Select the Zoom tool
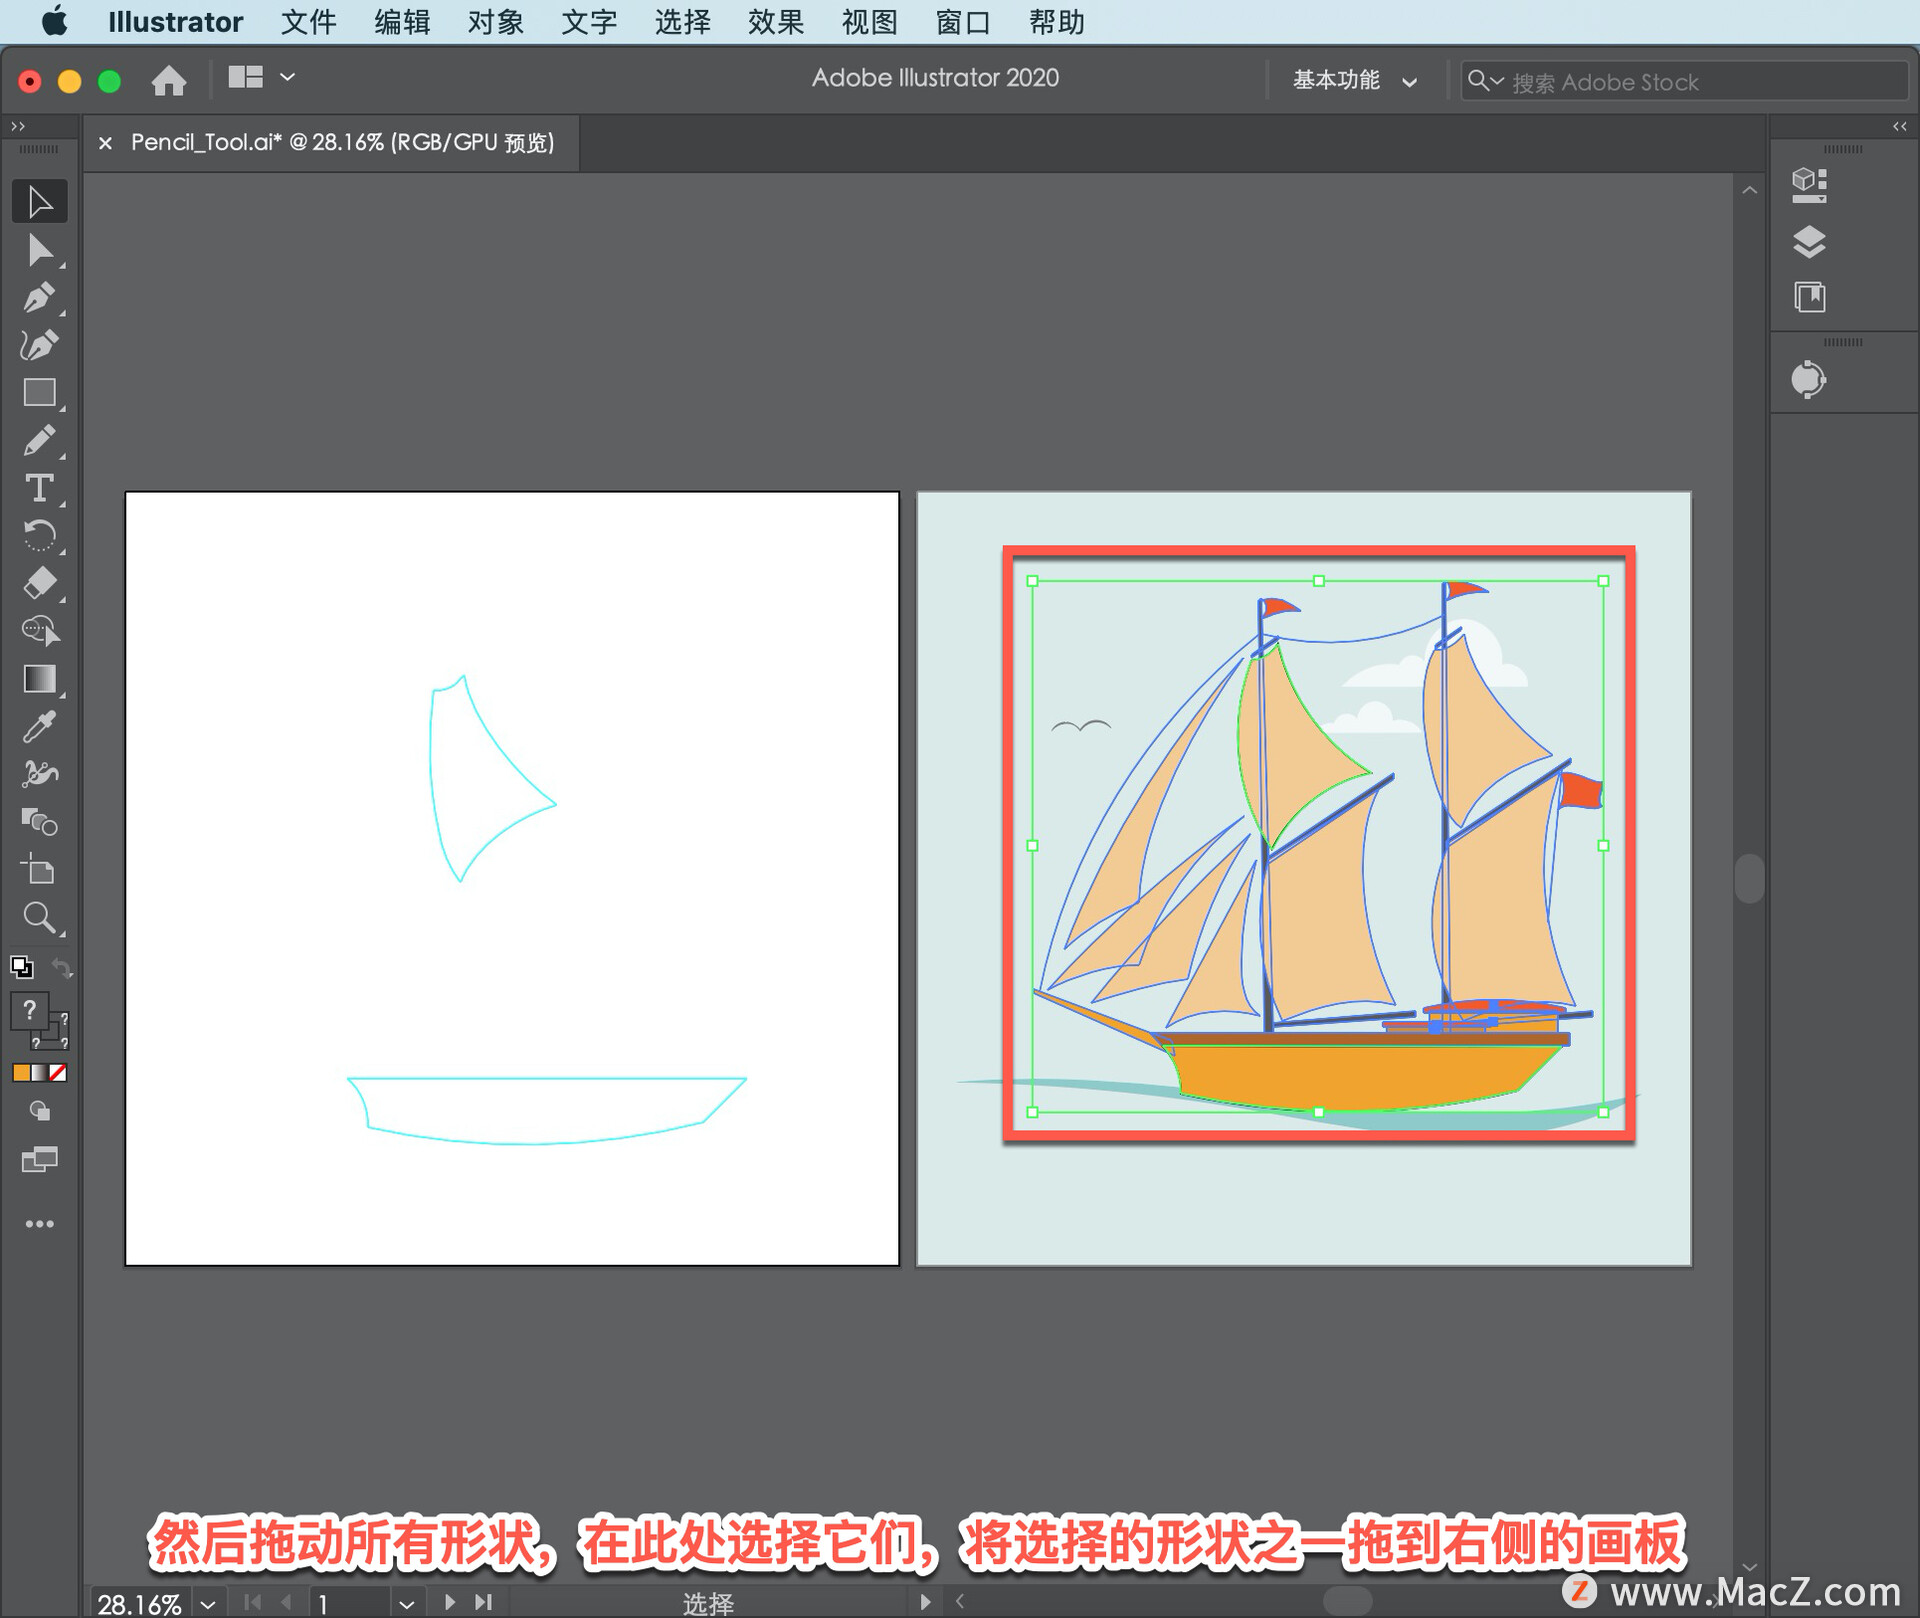The image size is (1920, 1618). point(40,918)
